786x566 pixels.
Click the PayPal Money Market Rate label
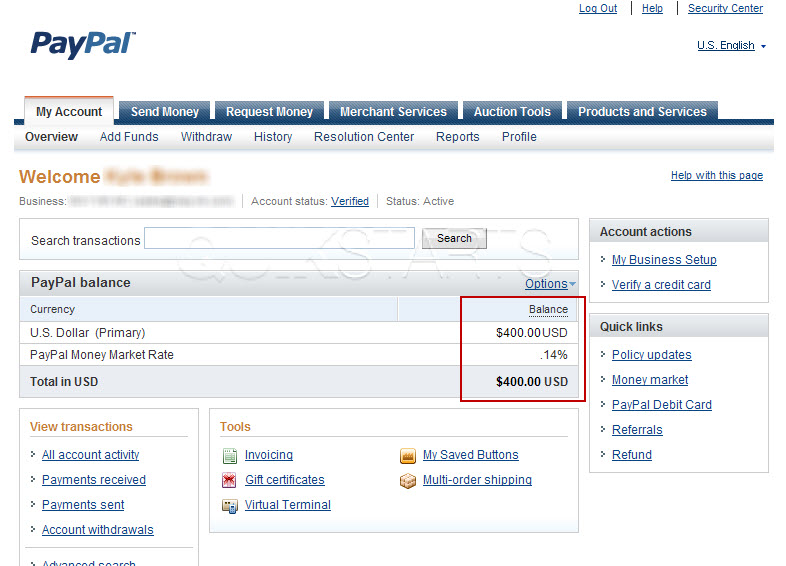102,355
